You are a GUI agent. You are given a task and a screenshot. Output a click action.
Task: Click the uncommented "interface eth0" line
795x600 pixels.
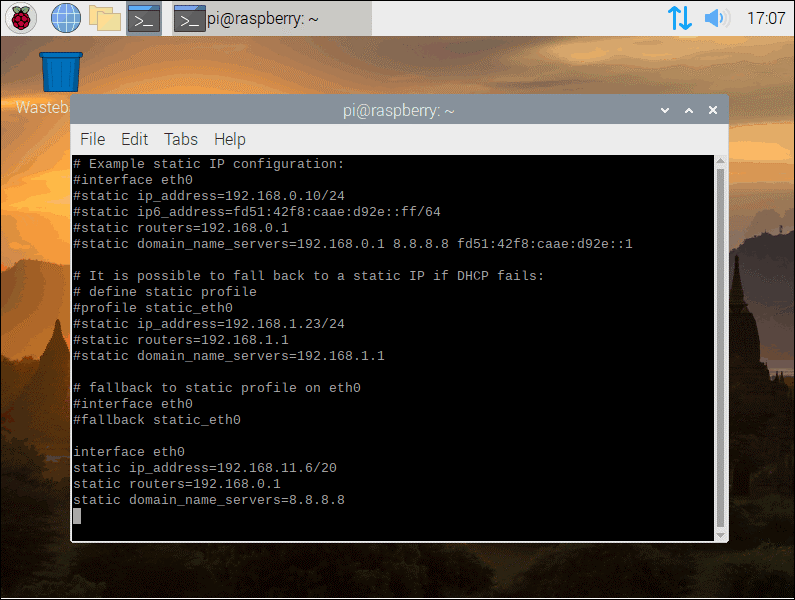129,452
